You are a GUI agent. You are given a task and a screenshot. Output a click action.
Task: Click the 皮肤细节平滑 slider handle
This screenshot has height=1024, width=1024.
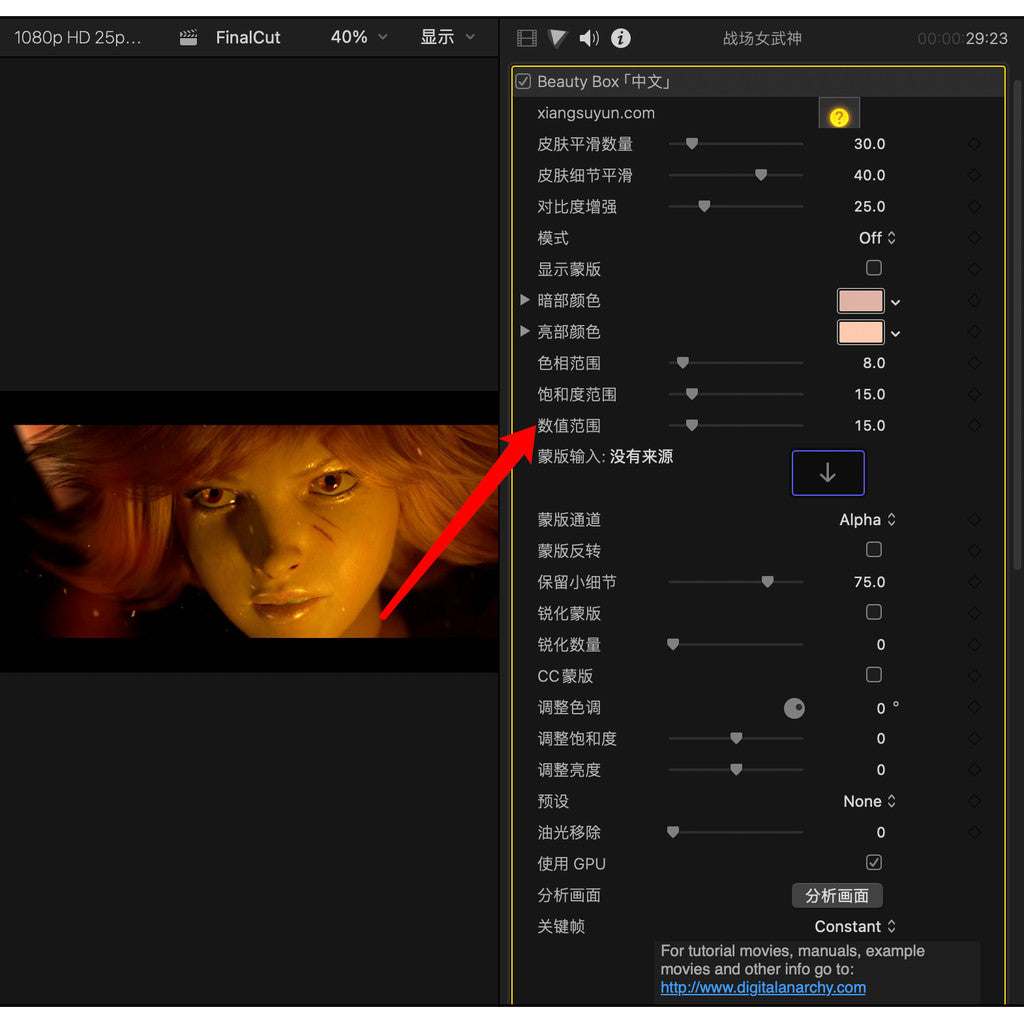tap(761, 175)
